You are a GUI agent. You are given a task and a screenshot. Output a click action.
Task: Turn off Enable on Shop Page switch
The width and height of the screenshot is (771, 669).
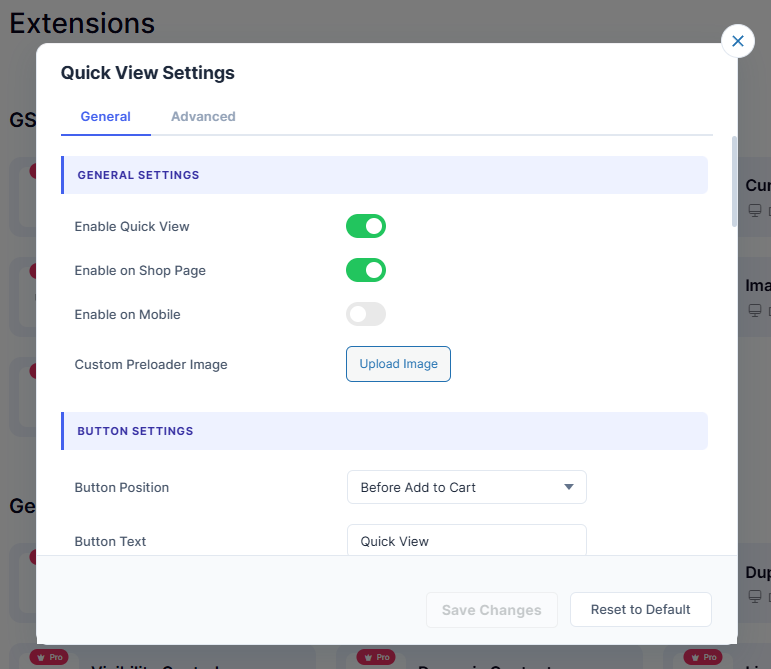pos(366,270)
